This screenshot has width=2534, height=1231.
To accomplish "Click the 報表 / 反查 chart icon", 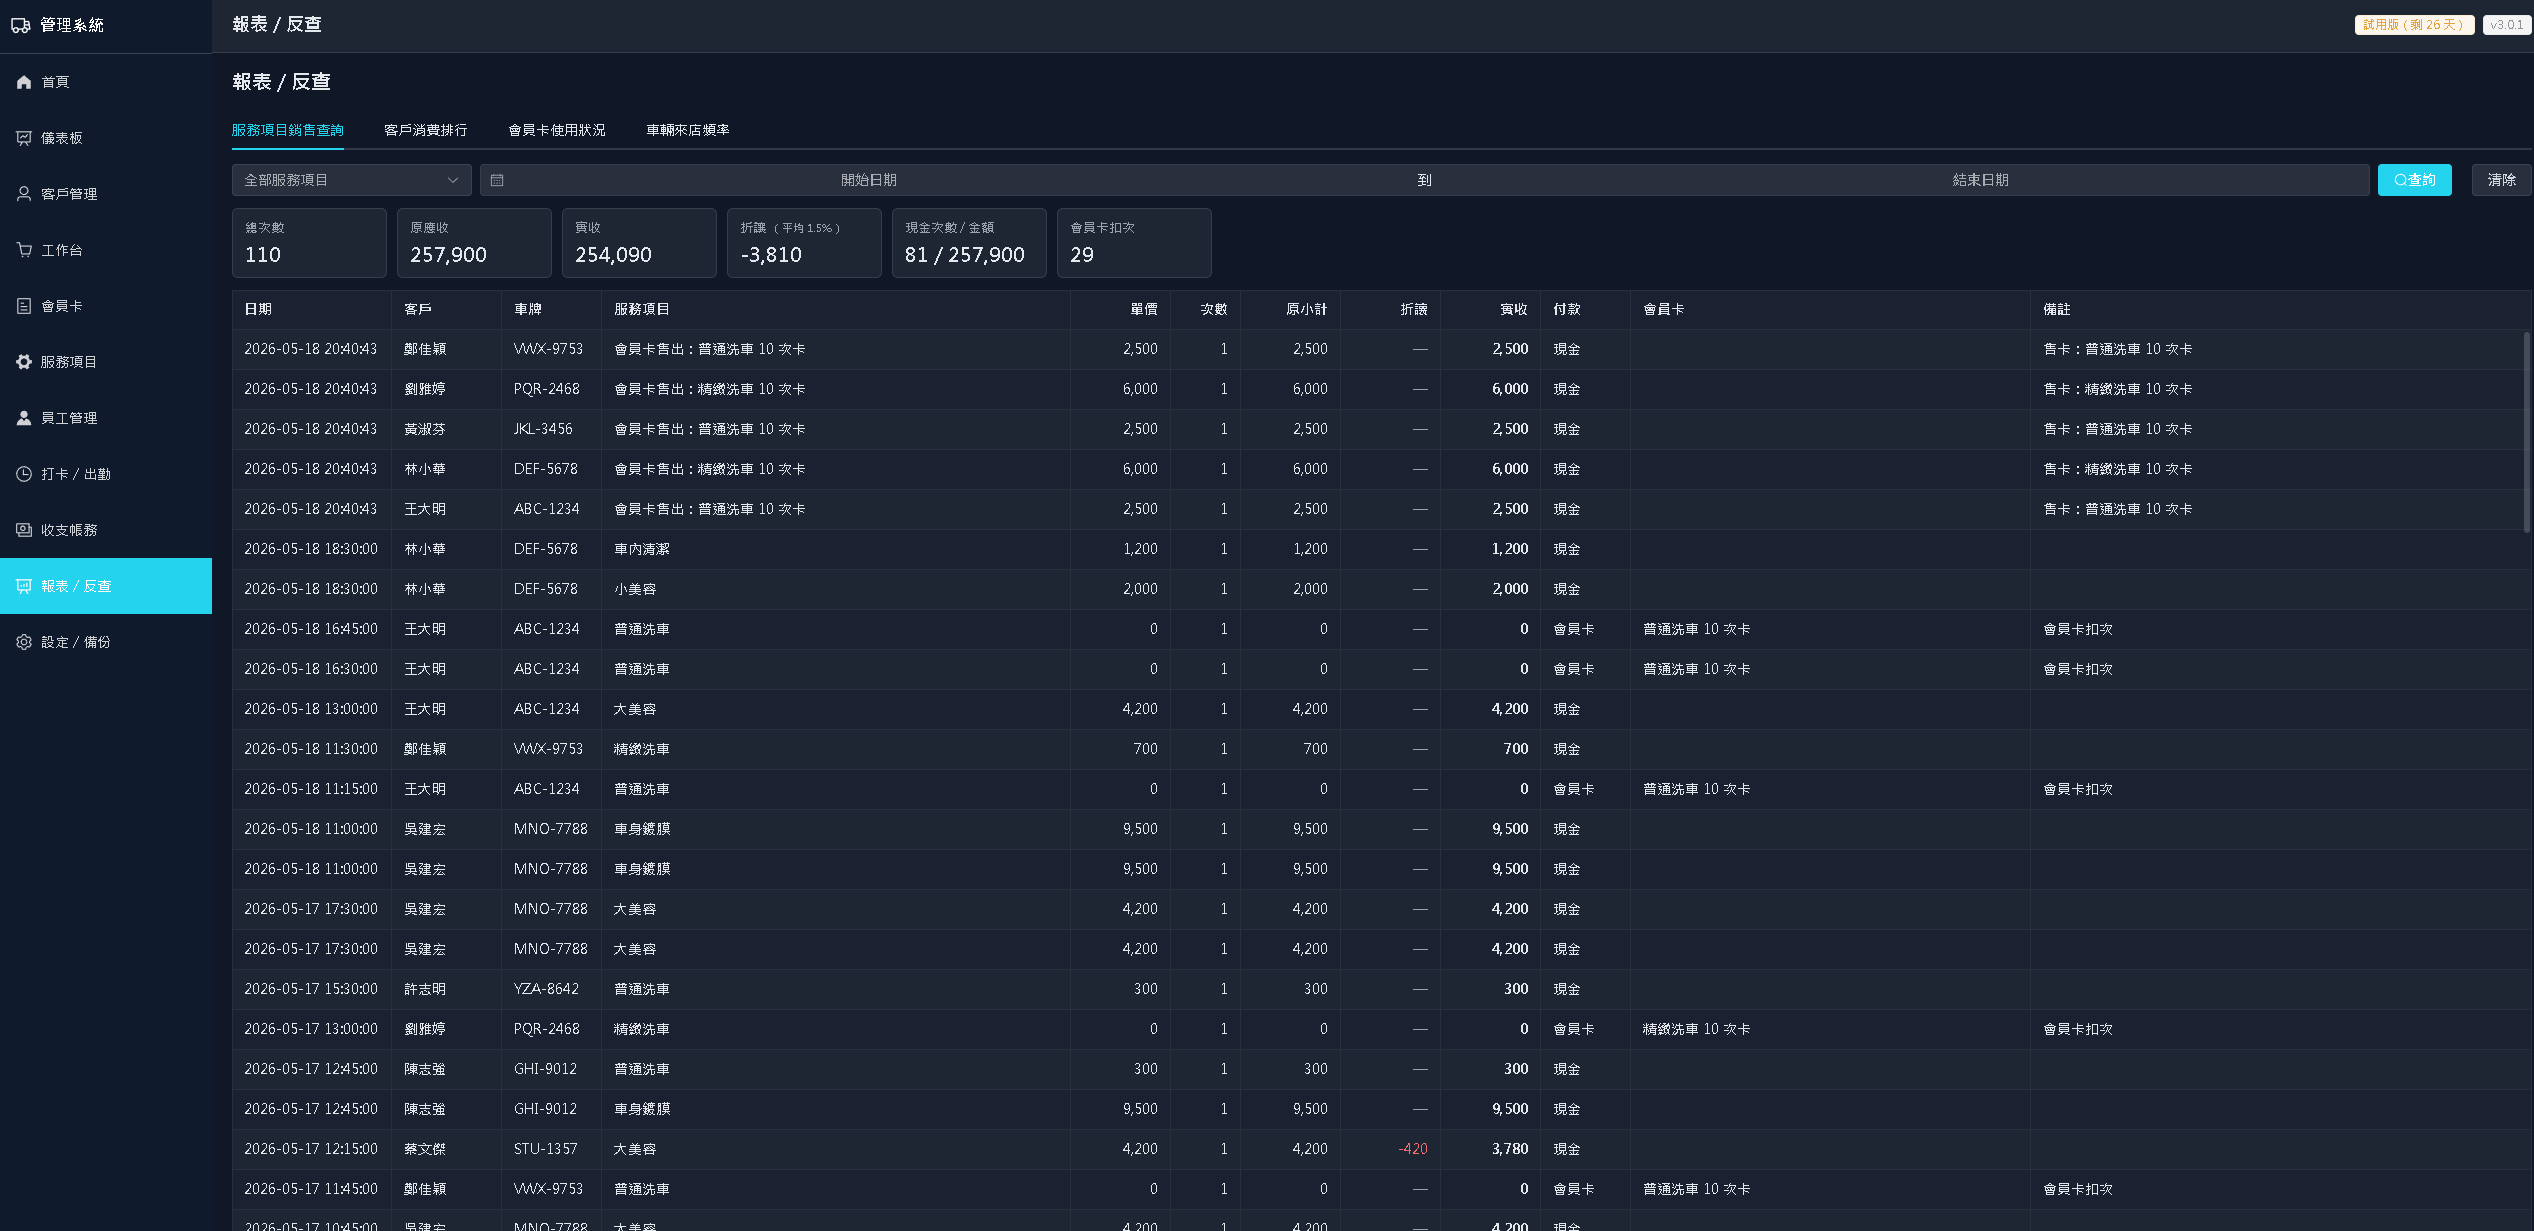I will point(24,586).
